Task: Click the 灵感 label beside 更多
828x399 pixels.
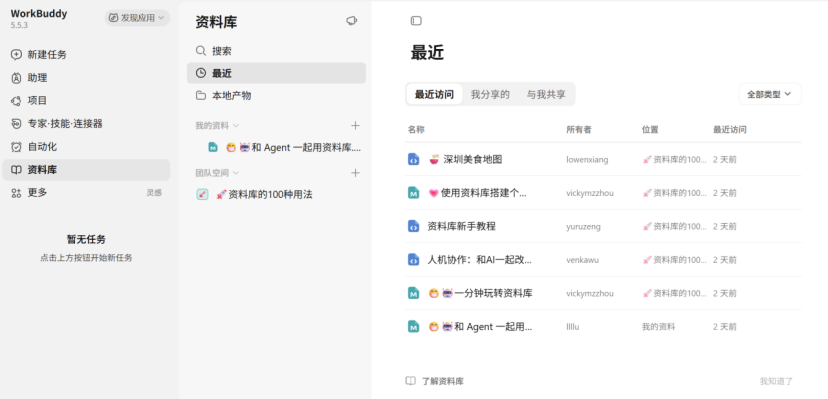Action: (154, 193)
